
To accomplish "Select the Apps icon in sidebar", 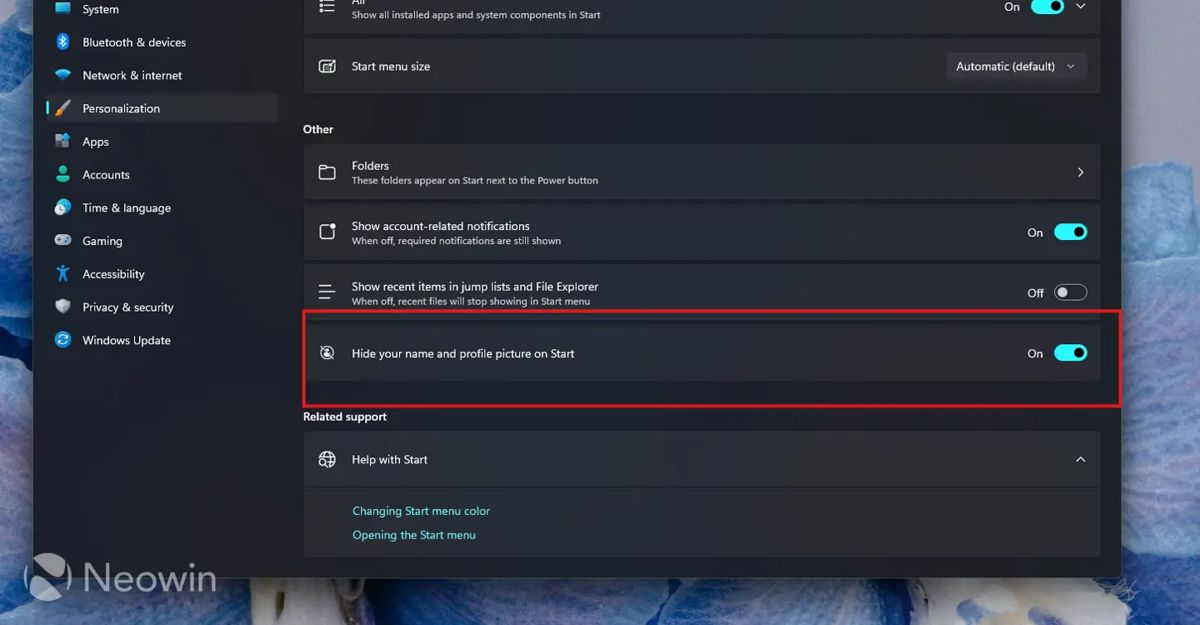I will coord(63,141).
